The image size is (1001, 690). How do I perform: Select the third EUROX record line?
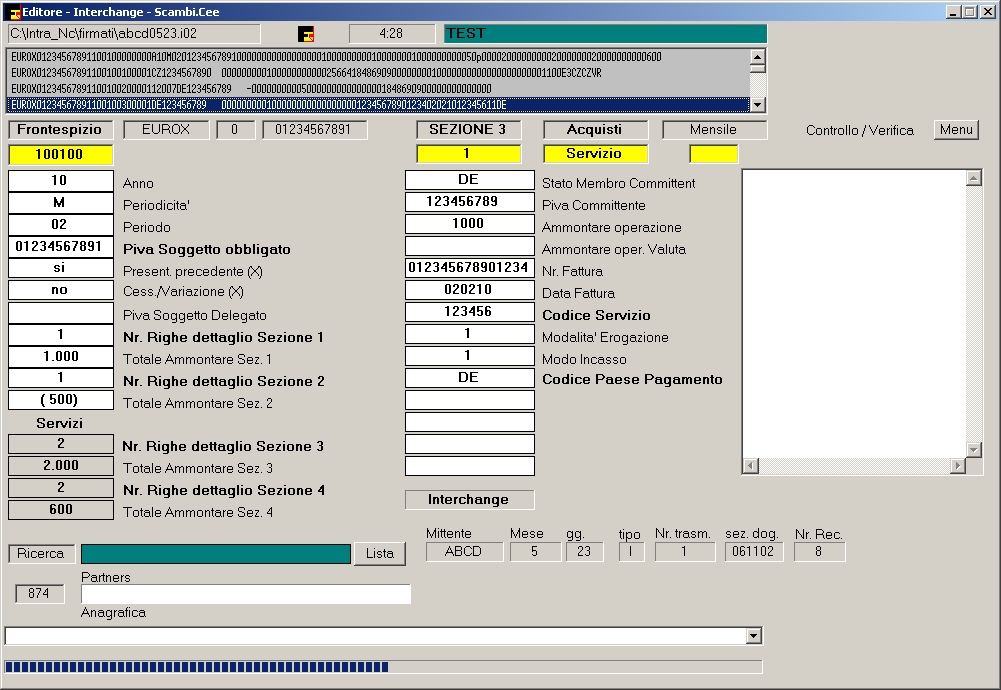point(378,89)
